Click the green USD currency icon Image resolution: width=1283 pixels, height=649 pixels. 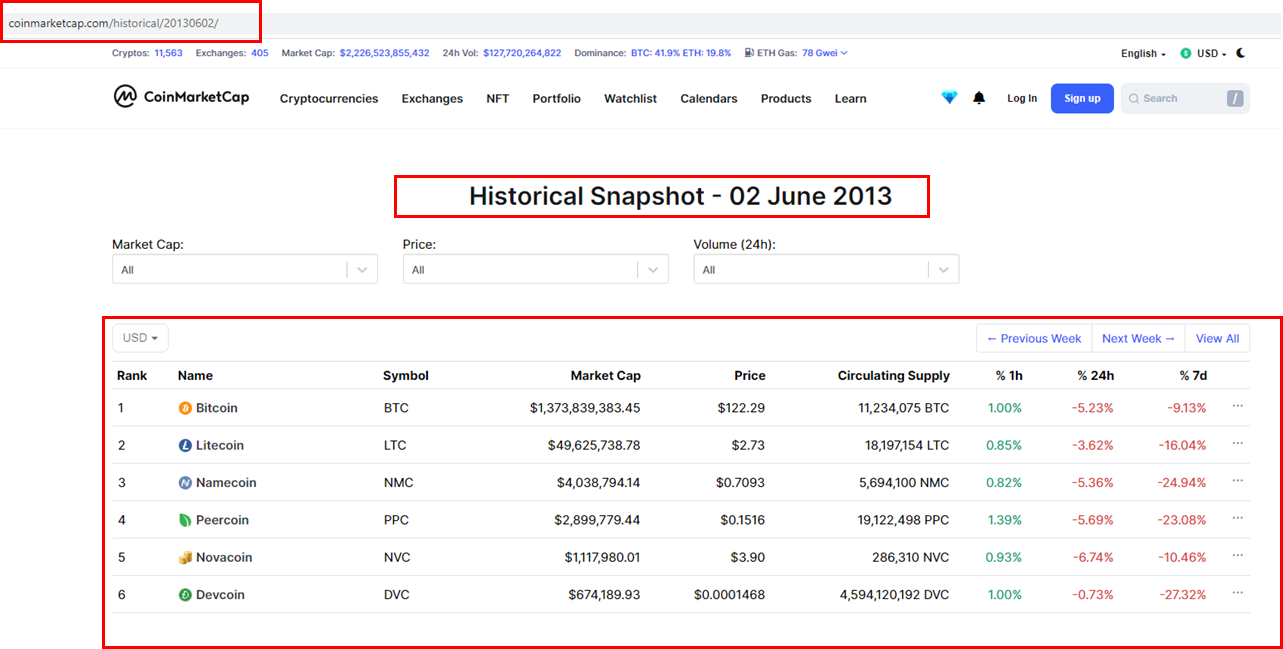[x=1186, y=53]
